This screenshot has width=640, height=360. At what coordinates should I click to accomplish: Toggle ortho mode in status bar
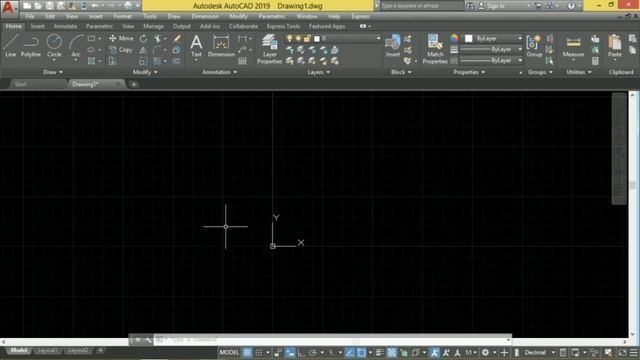[x=302, y=353]
